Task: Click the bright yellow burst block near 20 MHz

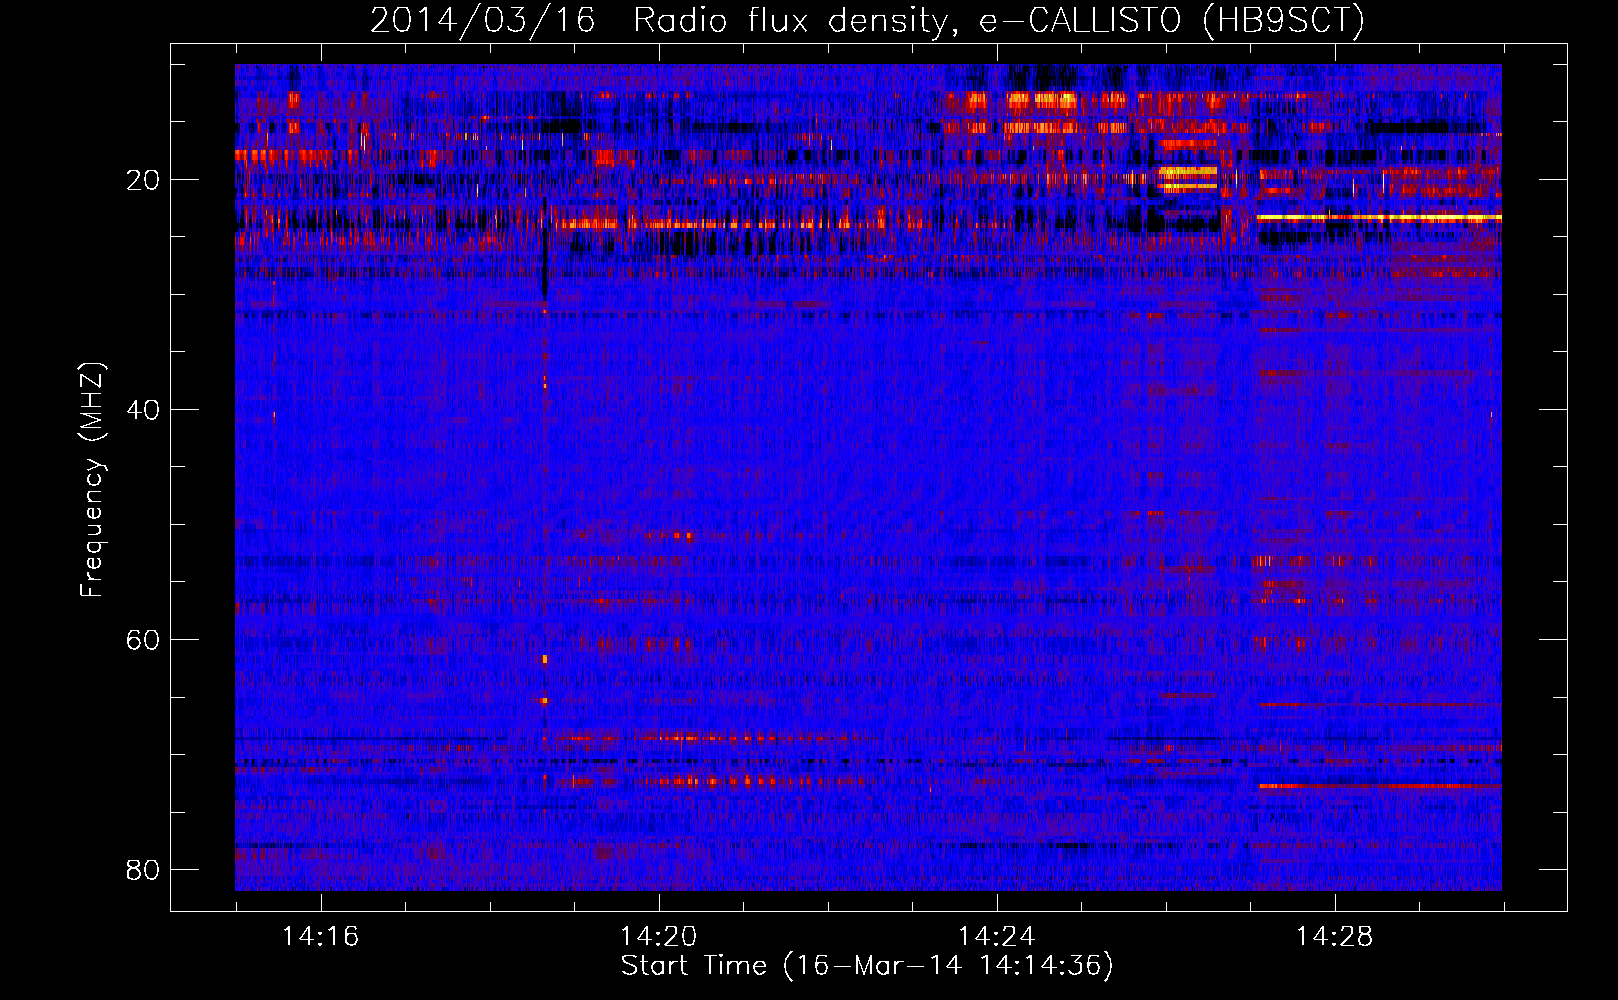Action: (x=1188, y=178)
